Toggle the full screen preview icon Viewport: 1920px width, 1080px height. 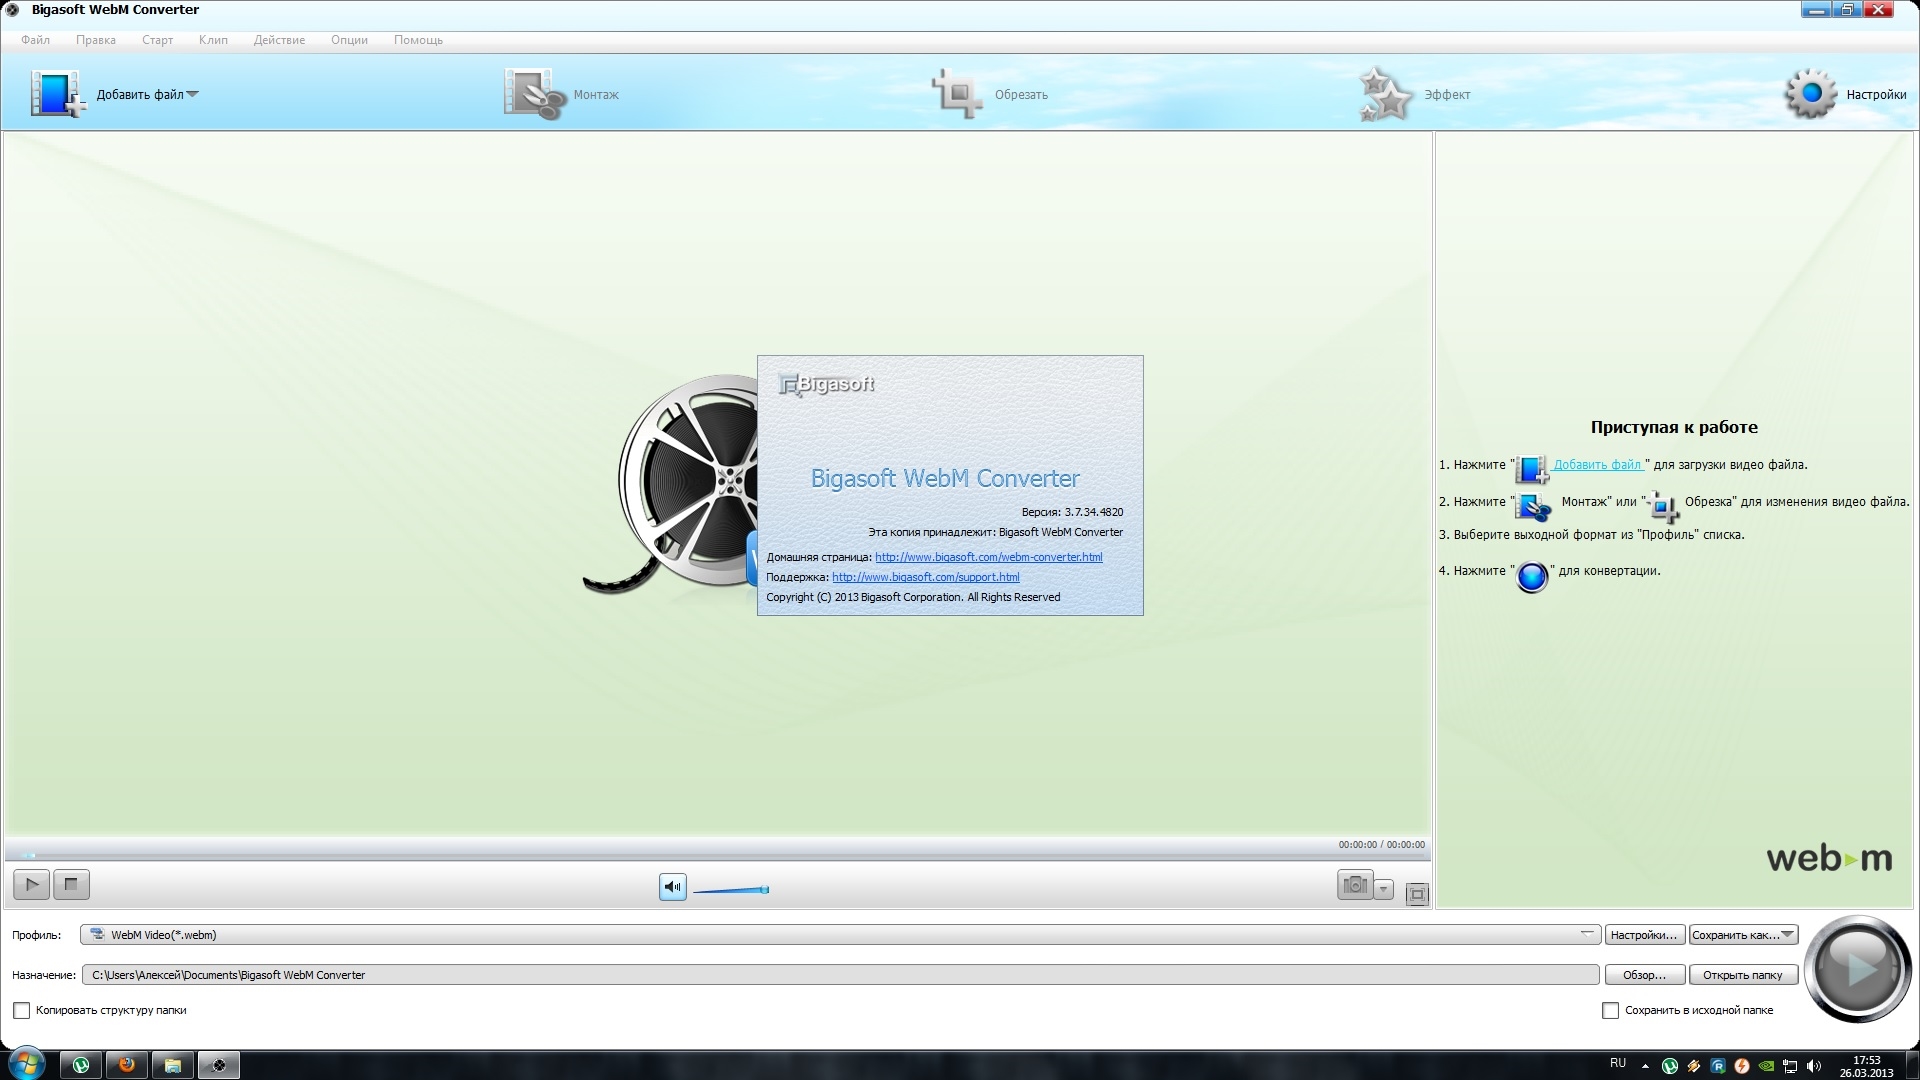pyautogui.click(x=1417, y=894)
